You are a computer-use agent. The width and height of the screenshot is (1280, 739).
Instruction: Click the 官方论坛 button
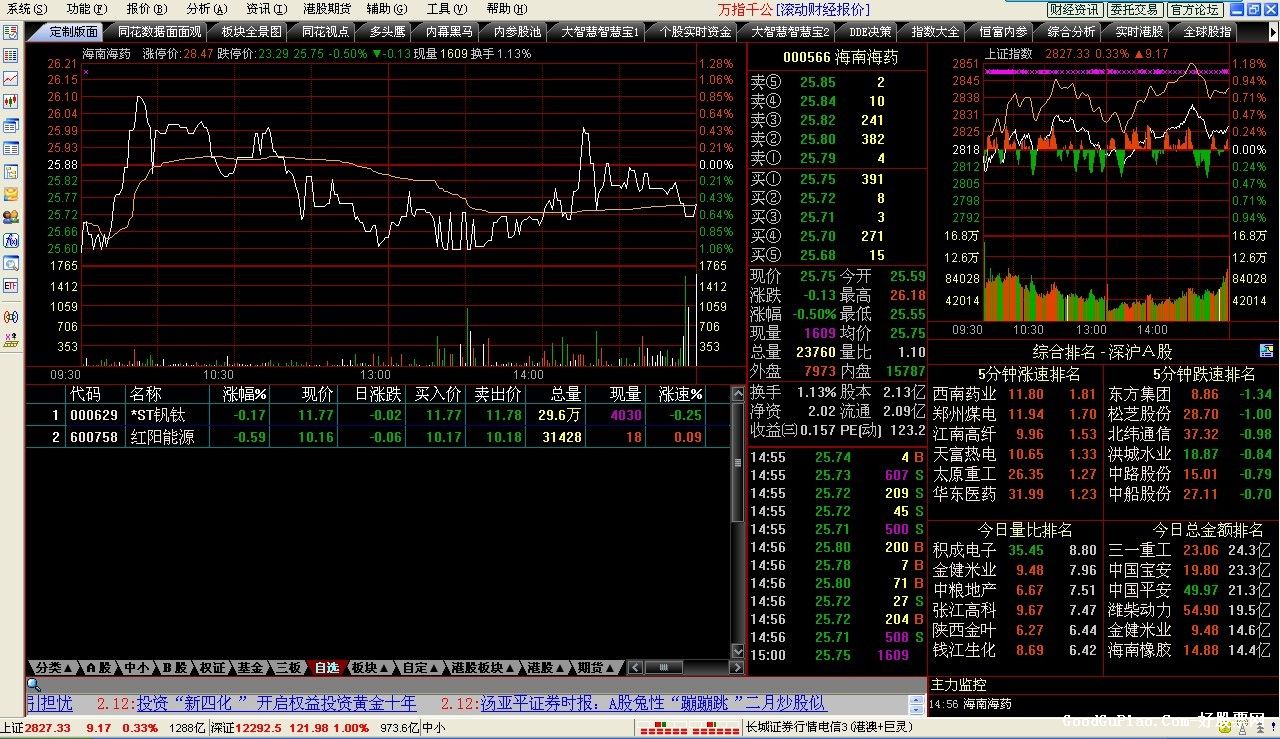click(x=1195, y=9)
